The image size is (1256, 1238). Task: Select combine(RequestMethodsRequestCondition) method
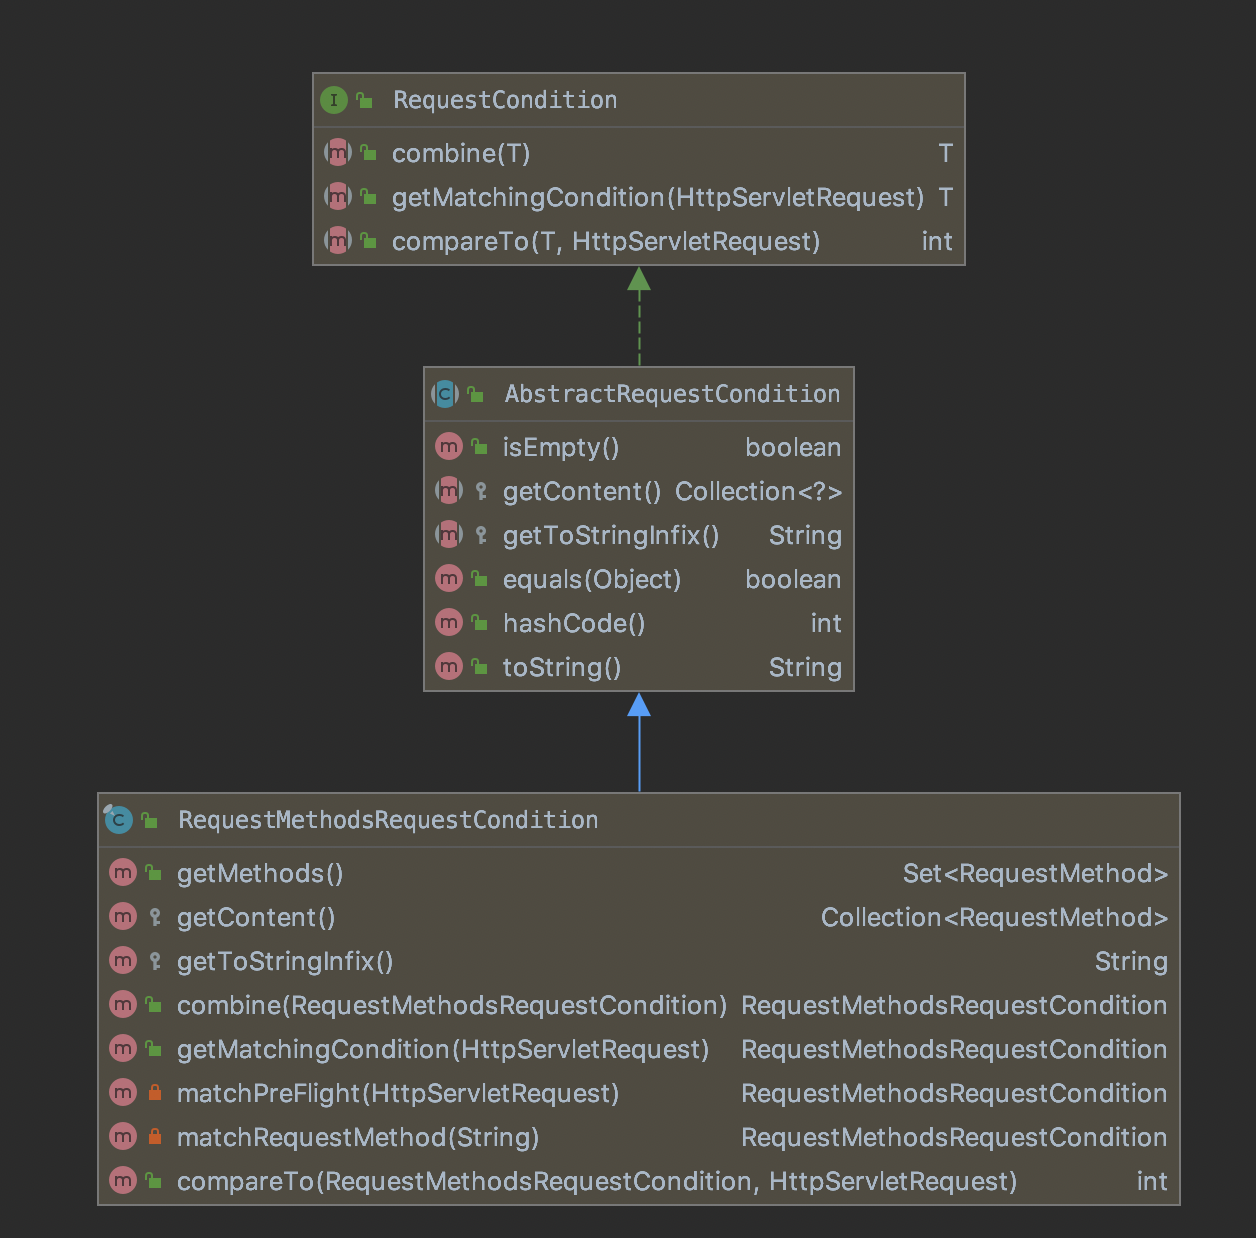point(451,1005)
